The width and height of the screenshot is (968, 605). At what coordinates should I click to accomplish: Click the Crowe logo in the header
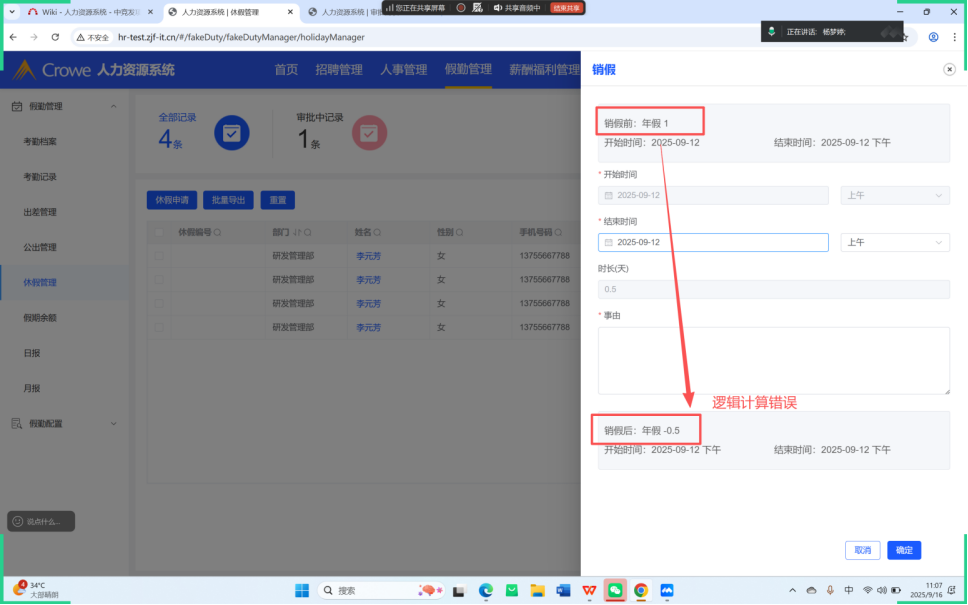pos(53,70)
